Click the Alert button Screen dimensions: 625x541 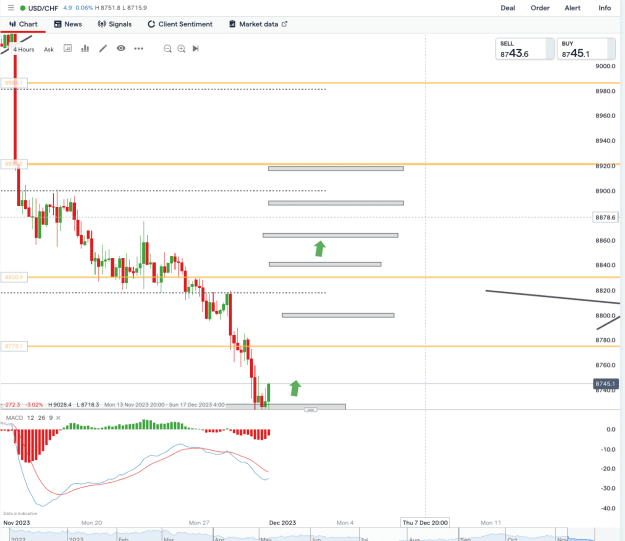[572, 8]
